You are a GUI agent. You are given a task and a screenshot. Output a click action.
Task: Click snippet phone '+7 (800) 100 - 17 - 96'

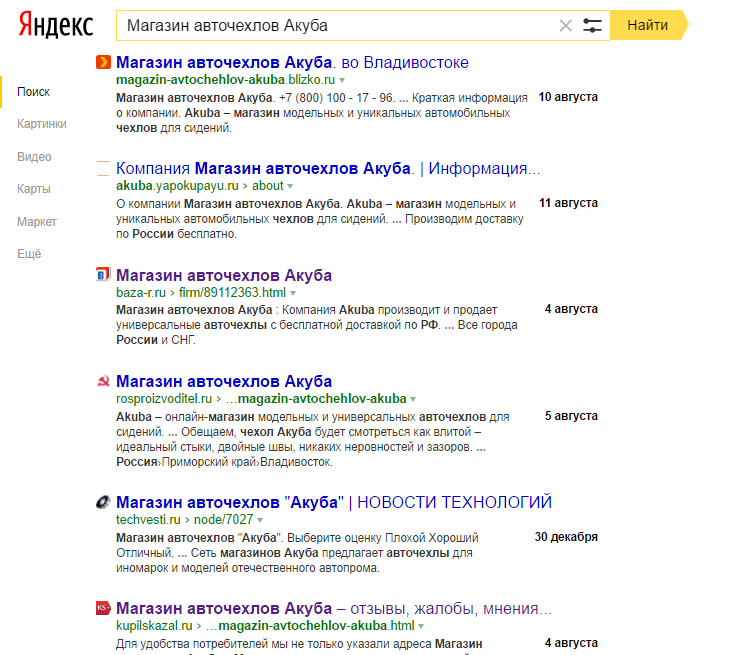point(336,98)
